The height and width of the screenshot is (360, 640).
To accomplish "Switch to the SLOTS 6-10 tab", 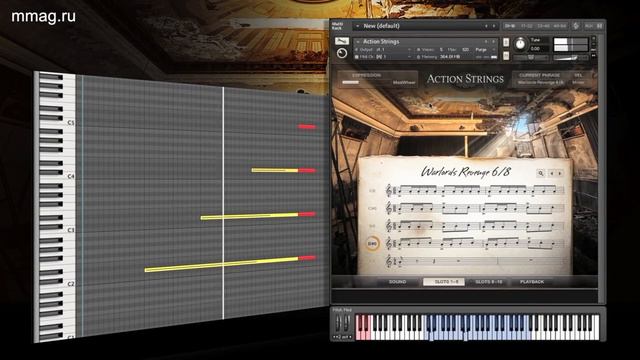I will pyautogui.click(x=489, y=282).
